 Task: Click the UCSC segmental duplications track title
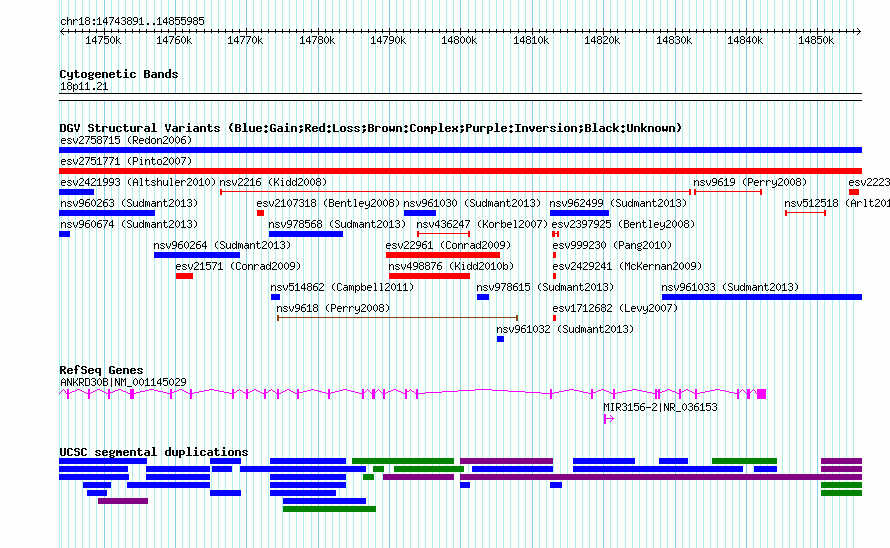(154, 453)
